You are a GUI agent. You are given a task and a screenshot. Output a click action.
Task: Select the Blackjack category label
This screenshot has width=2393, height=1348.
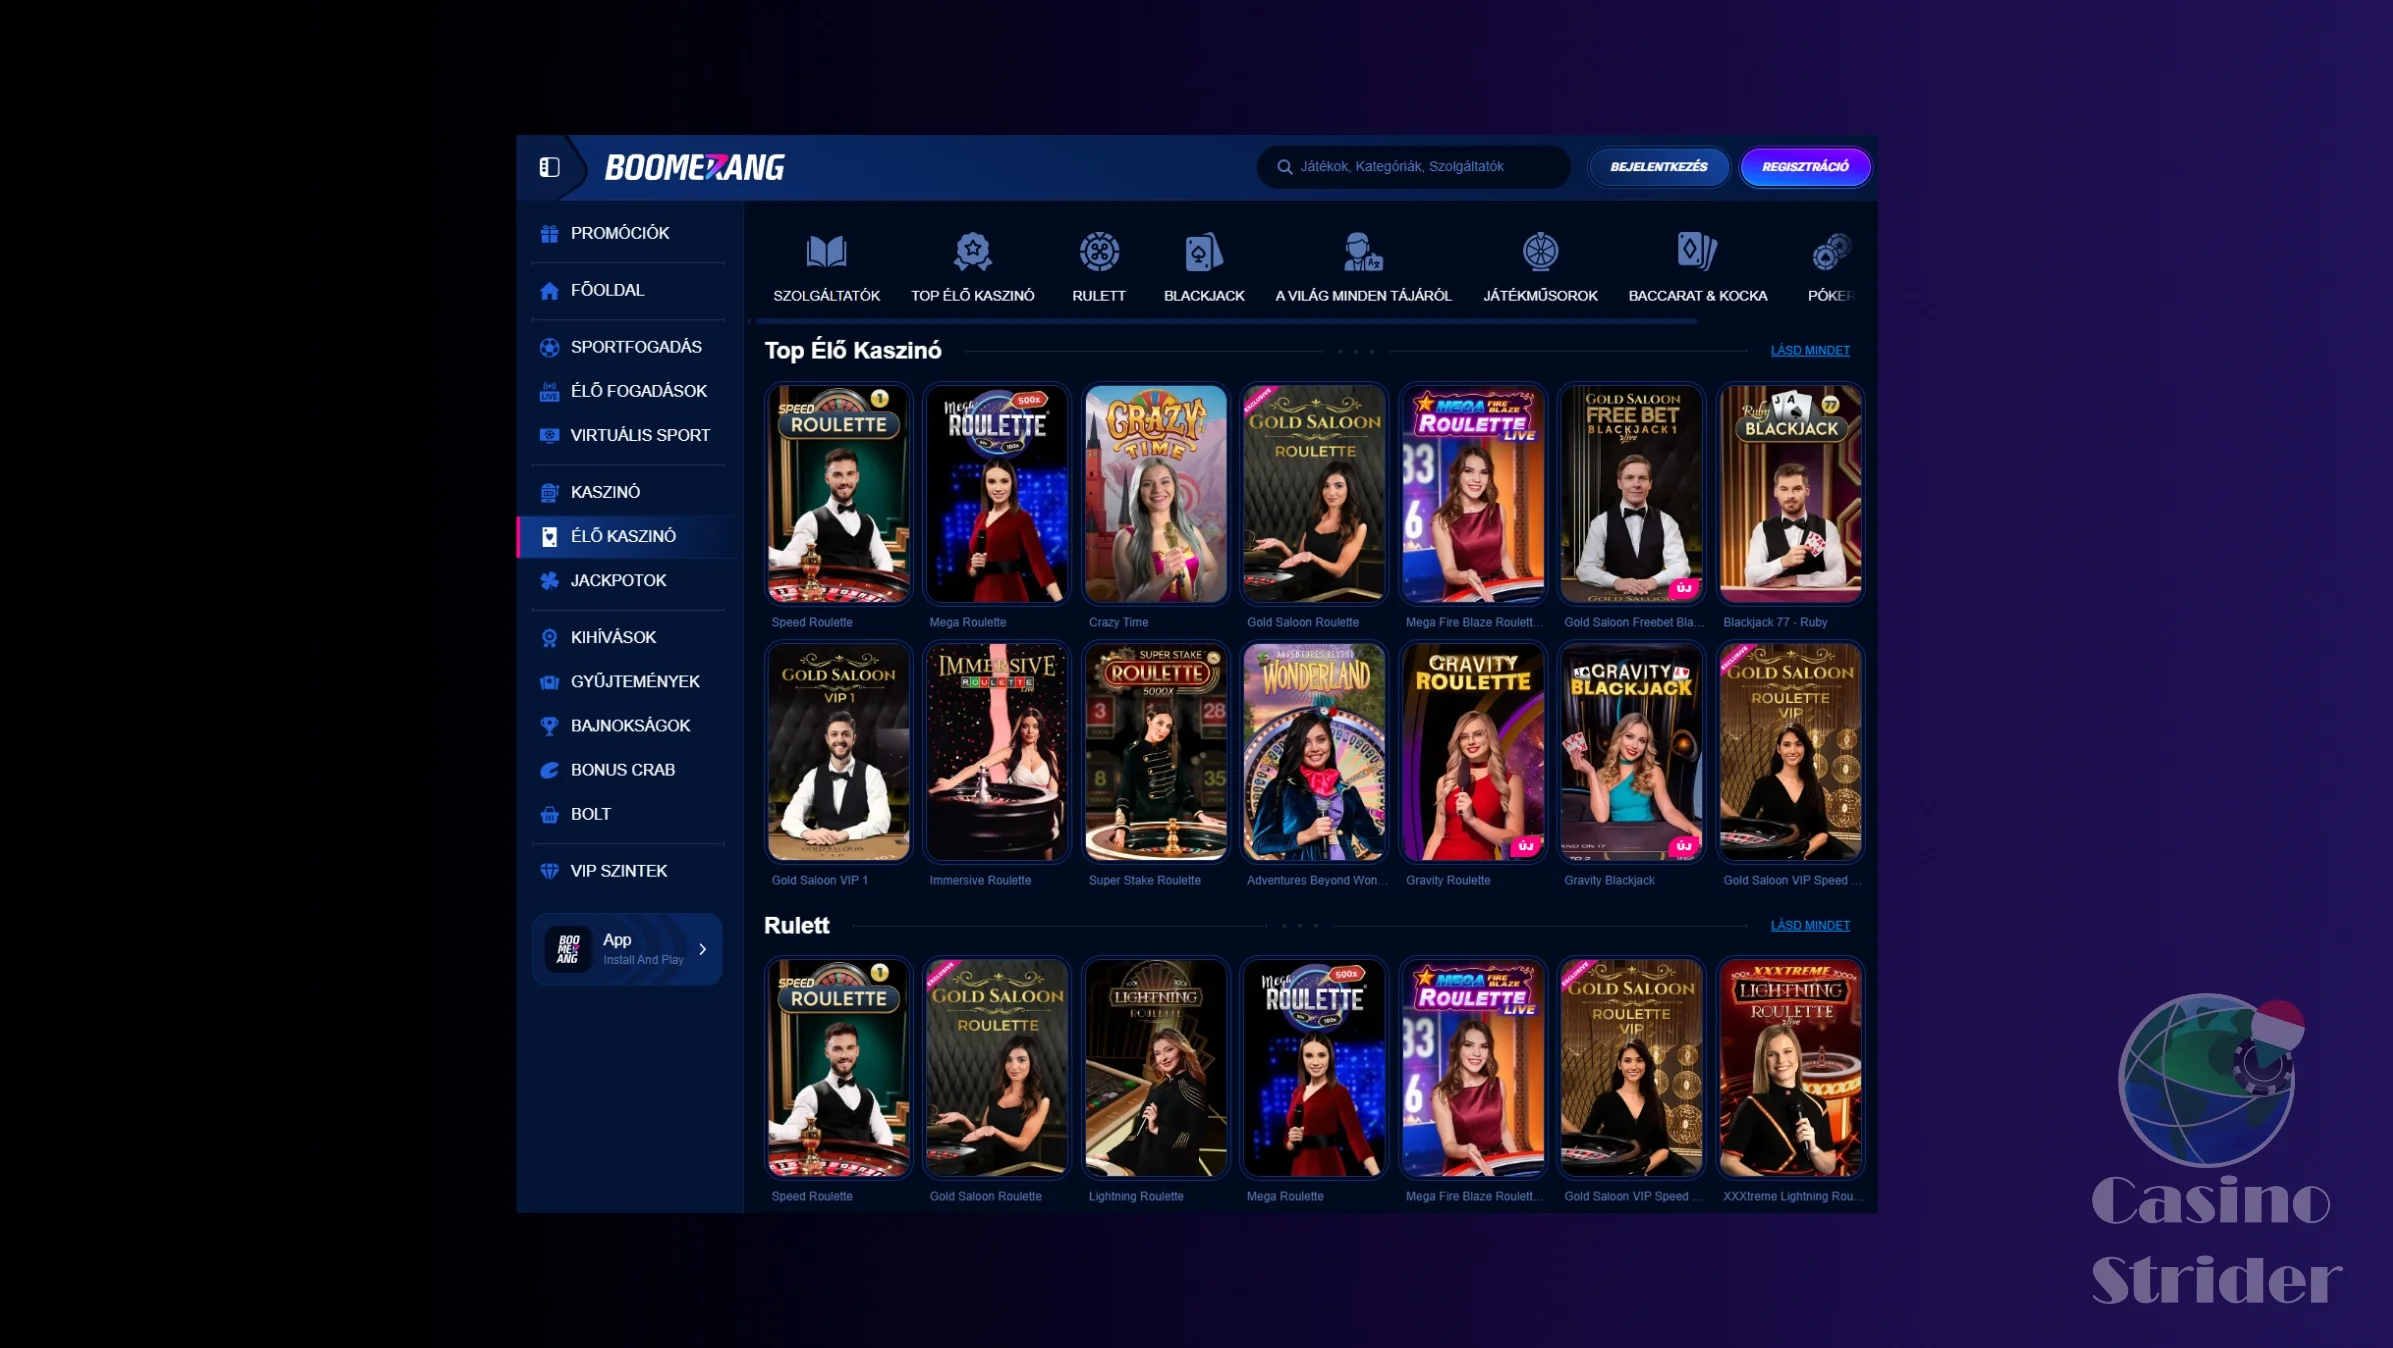(1203, 296)
